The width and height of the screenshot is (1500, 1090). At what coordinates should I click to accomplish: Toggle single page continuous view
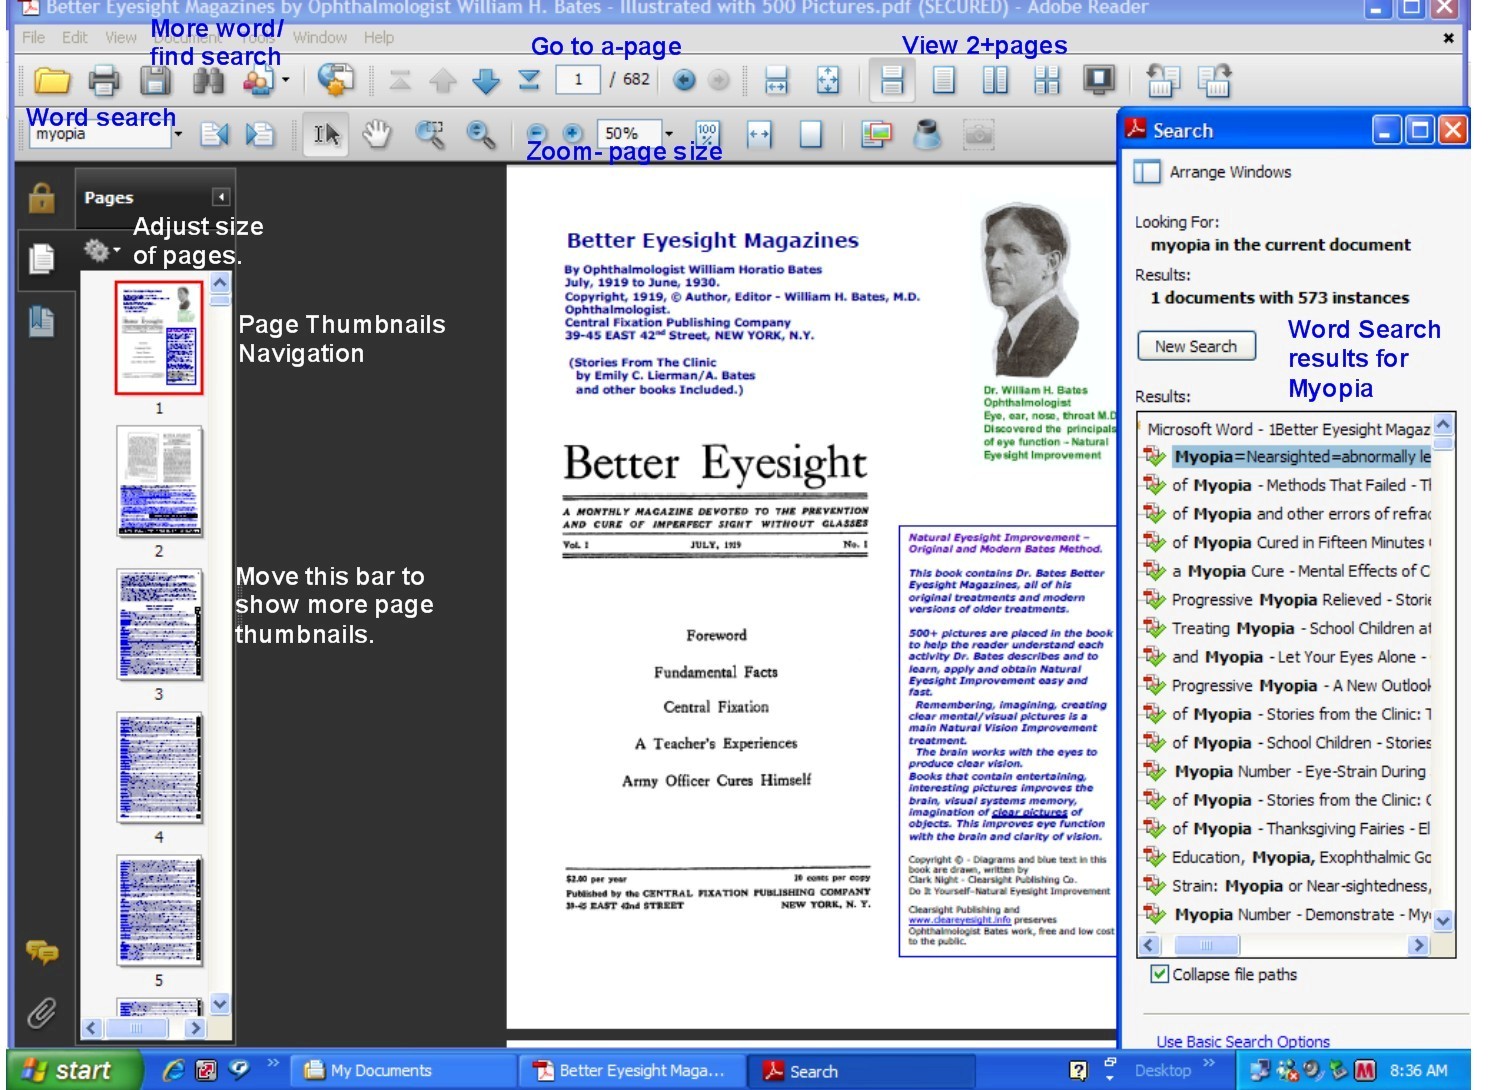892,80
